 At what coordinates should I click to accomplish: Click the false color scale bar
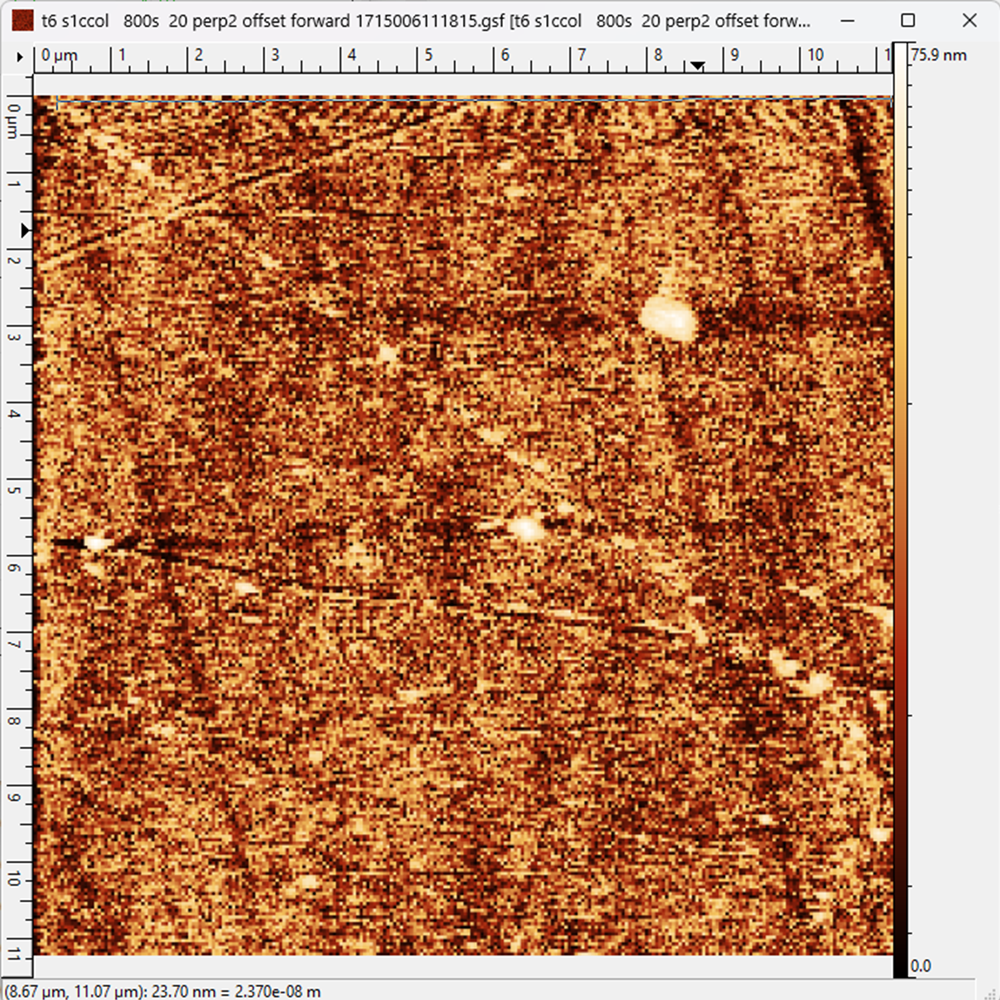[x=900, y=510]
